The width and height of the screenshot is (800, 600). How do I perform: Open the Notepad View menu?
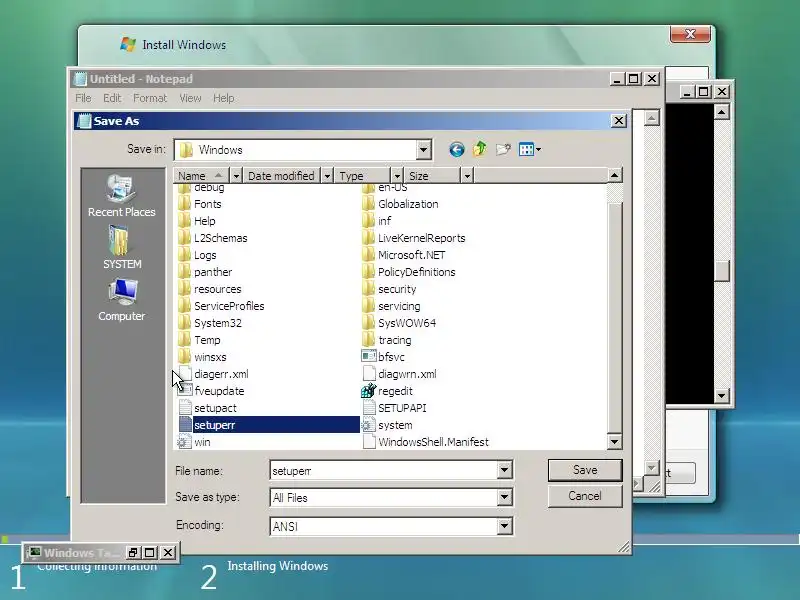click(x=190, y=98)
